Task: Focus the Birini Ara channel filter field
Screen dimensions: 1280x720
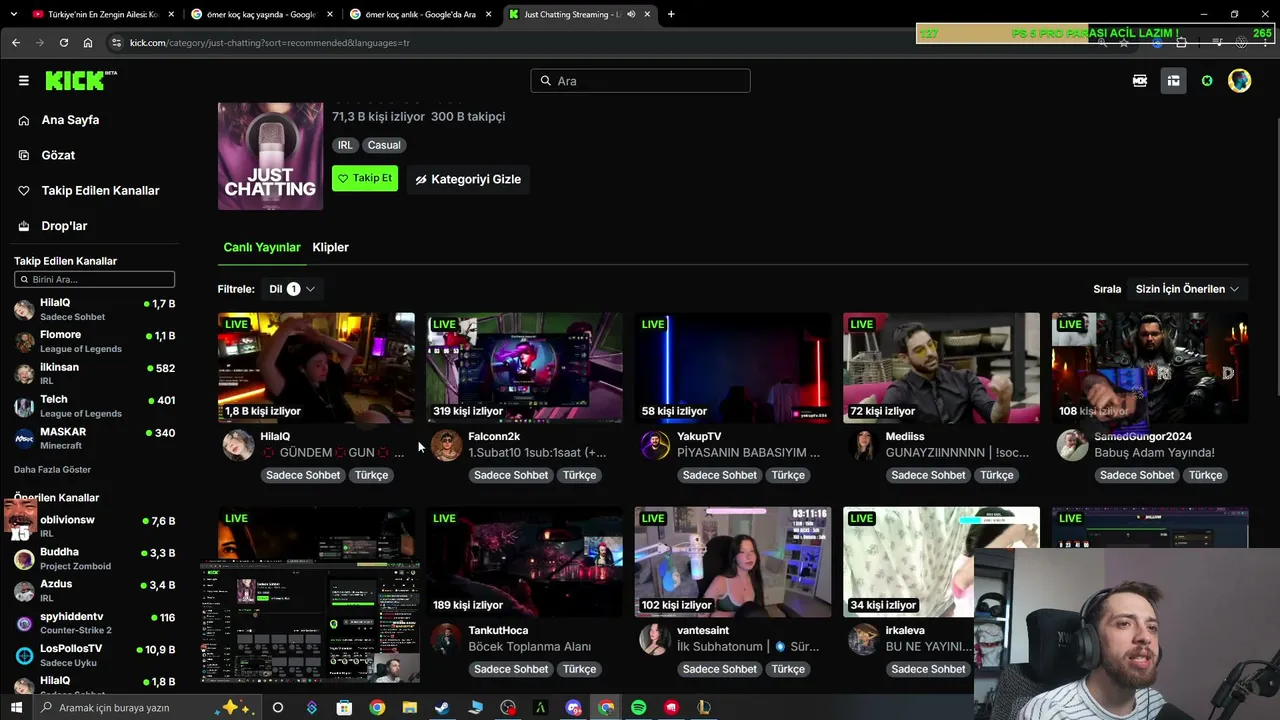Action: [95, 280]
